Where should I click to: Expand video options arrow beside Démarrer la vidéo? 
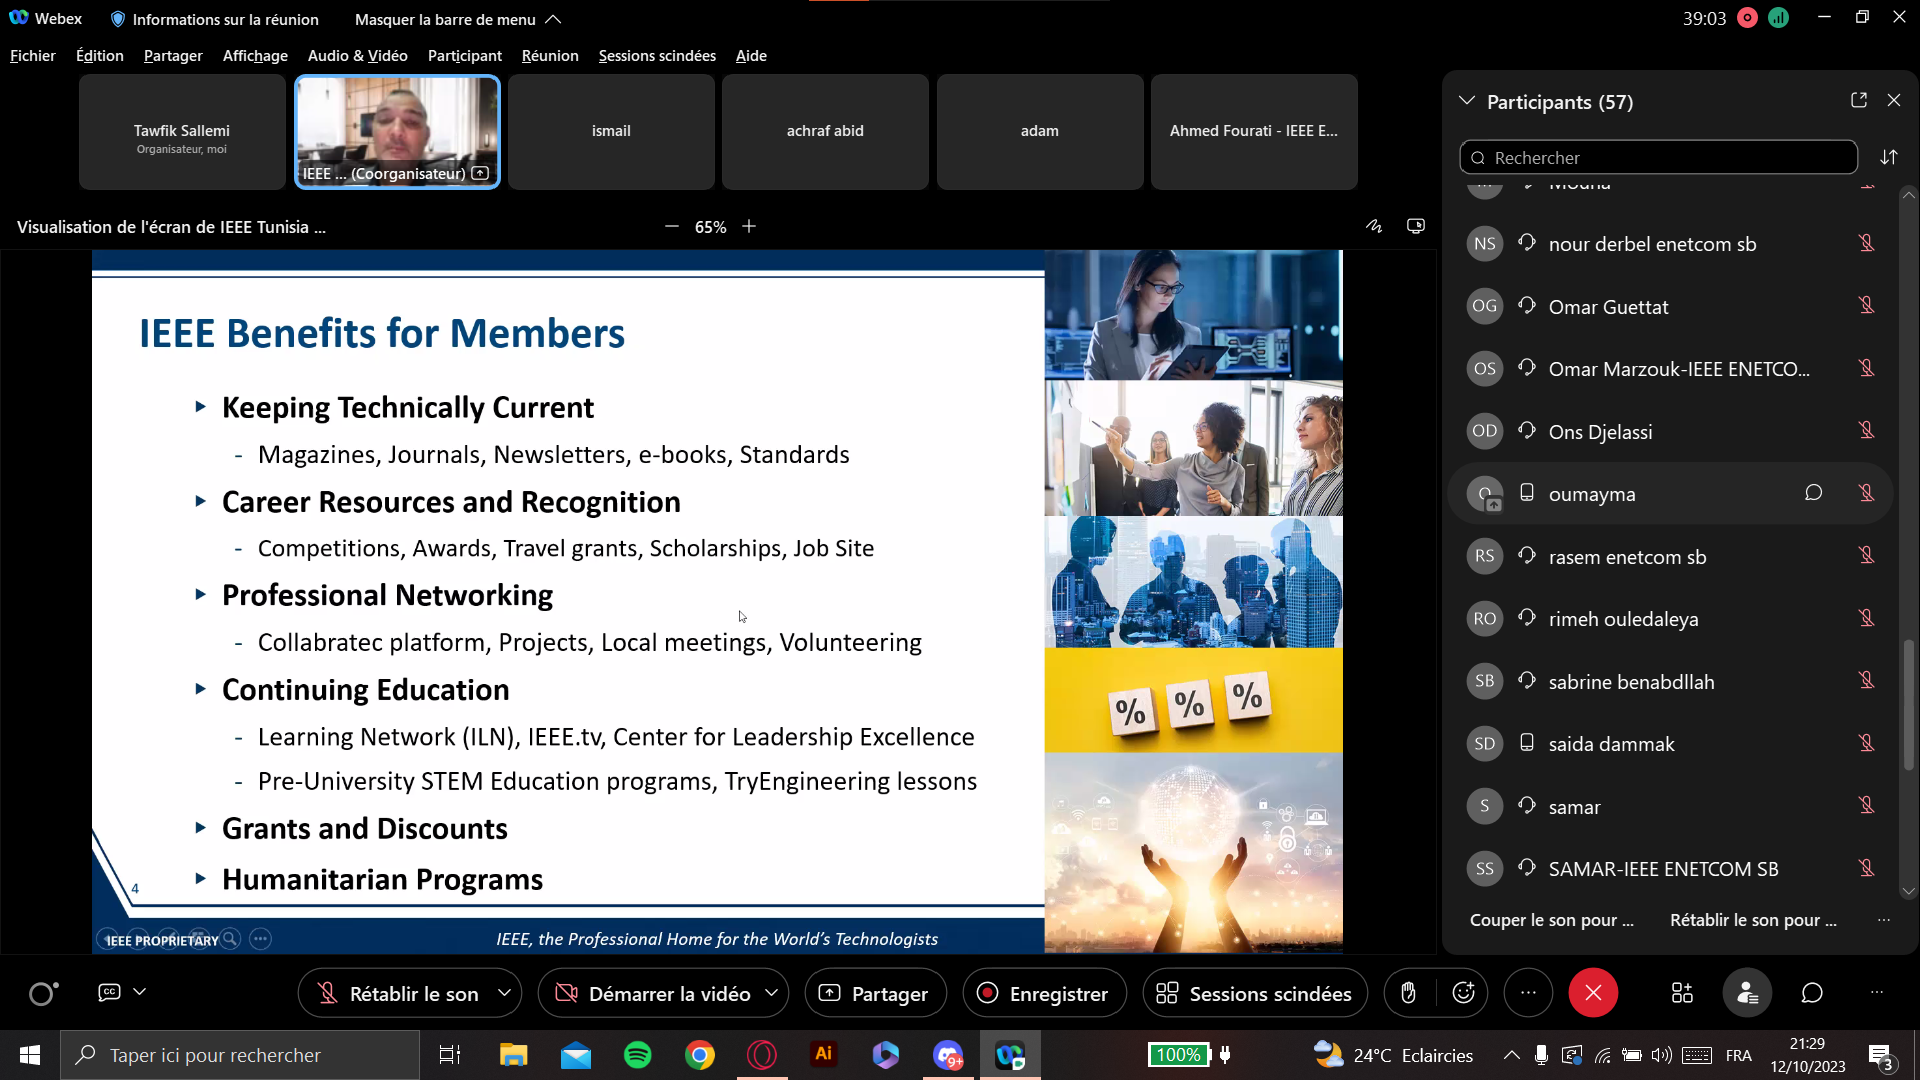[771, 993]
